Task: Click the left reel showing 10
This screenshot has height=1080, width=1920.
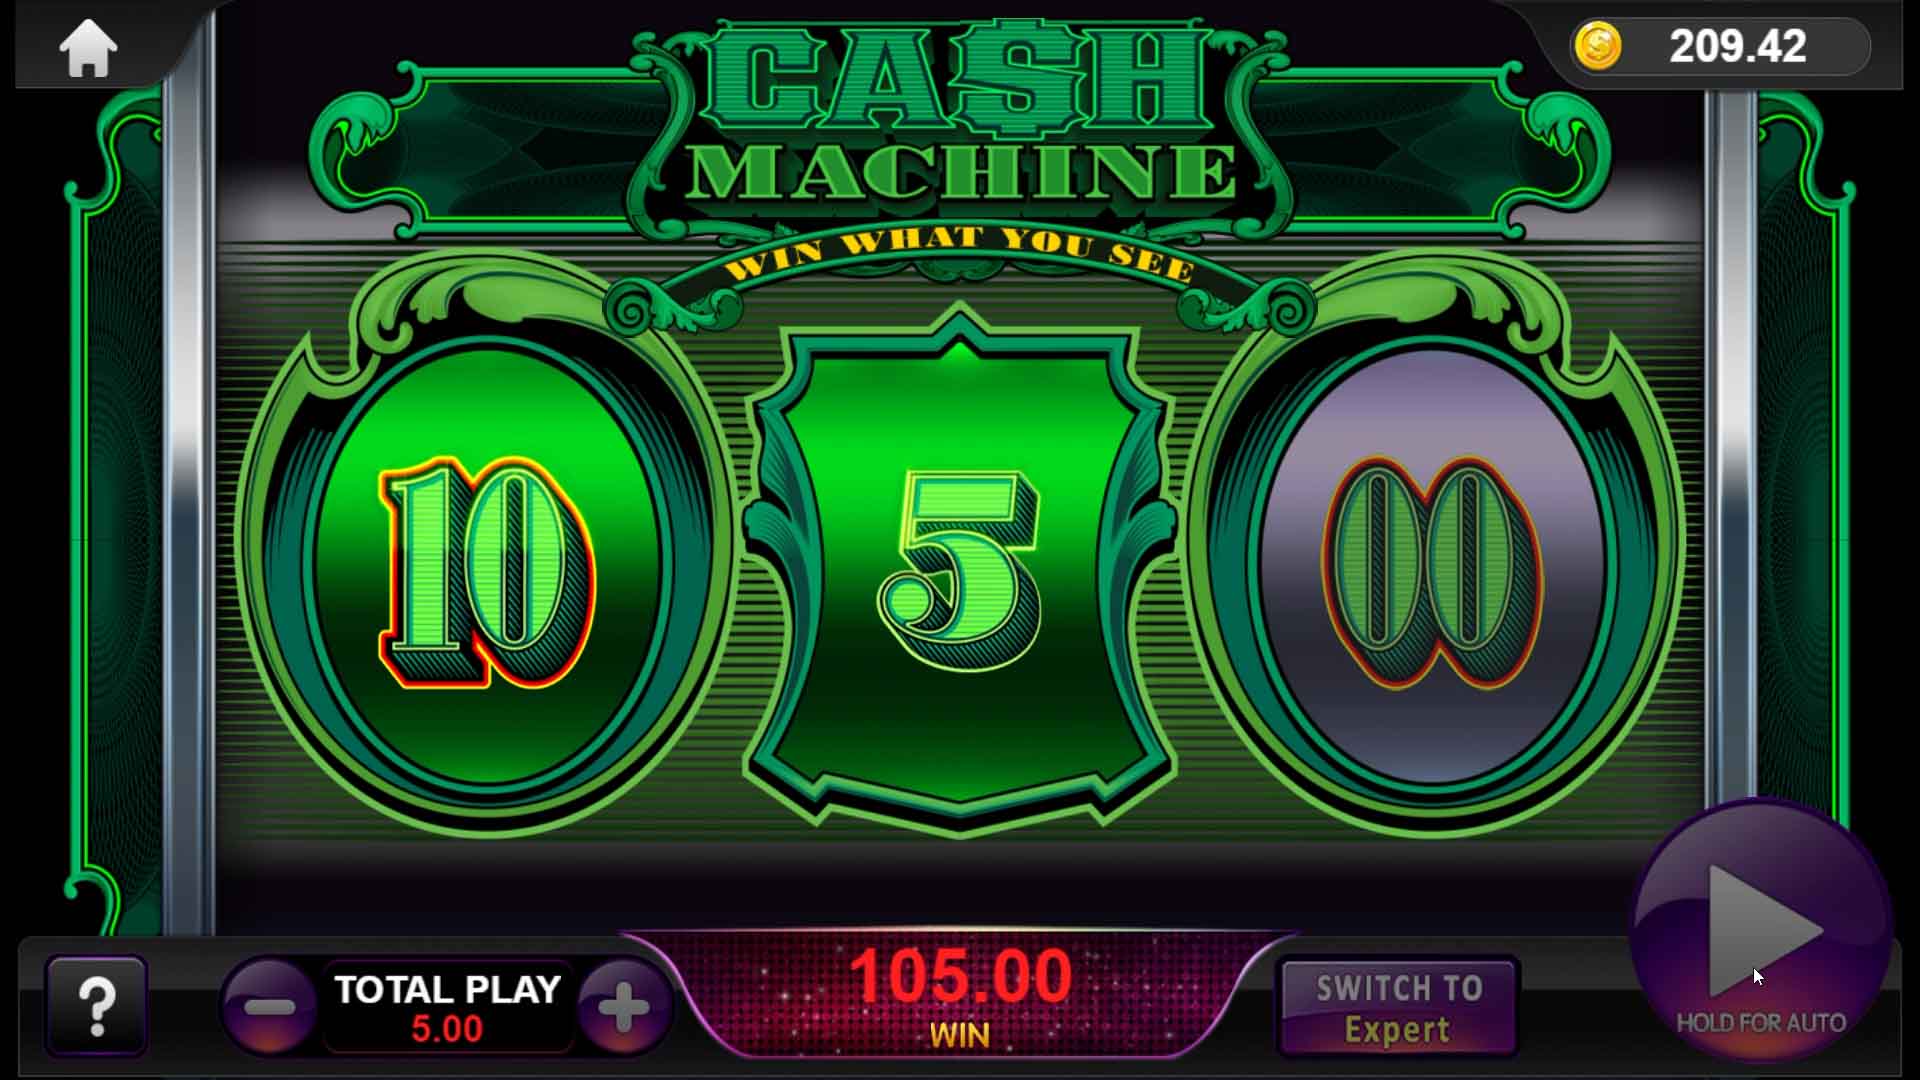Action: point(487,570)
